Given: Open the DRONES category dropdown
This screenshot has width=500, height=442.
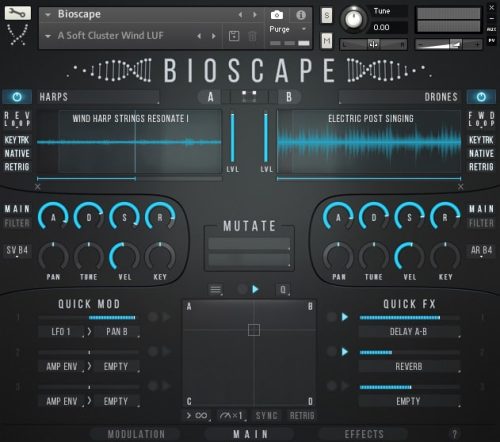Looking at the screenshot, I should (400, 97).
